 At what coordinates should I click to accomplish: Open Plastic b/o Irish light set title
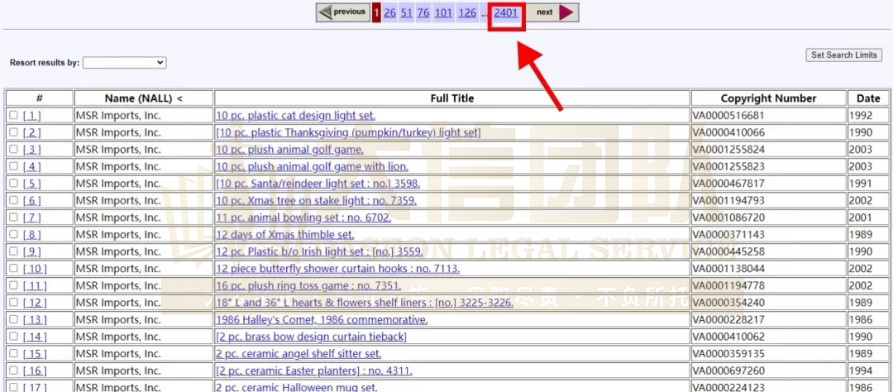tap(319, 252)
